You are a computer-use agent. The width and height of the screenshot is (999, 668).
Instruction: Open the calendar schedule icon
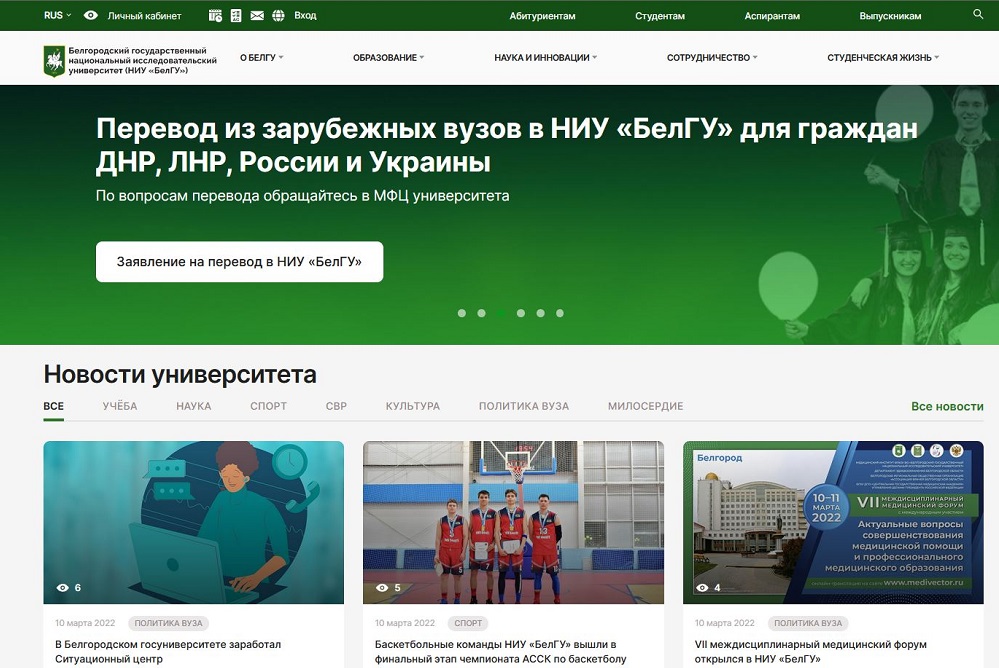[x=215, y=16]
